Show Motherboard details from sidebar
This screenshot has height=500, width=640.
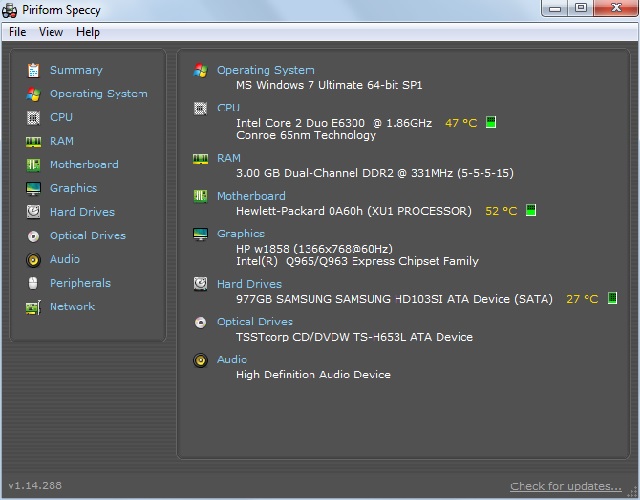coord(84,164)
